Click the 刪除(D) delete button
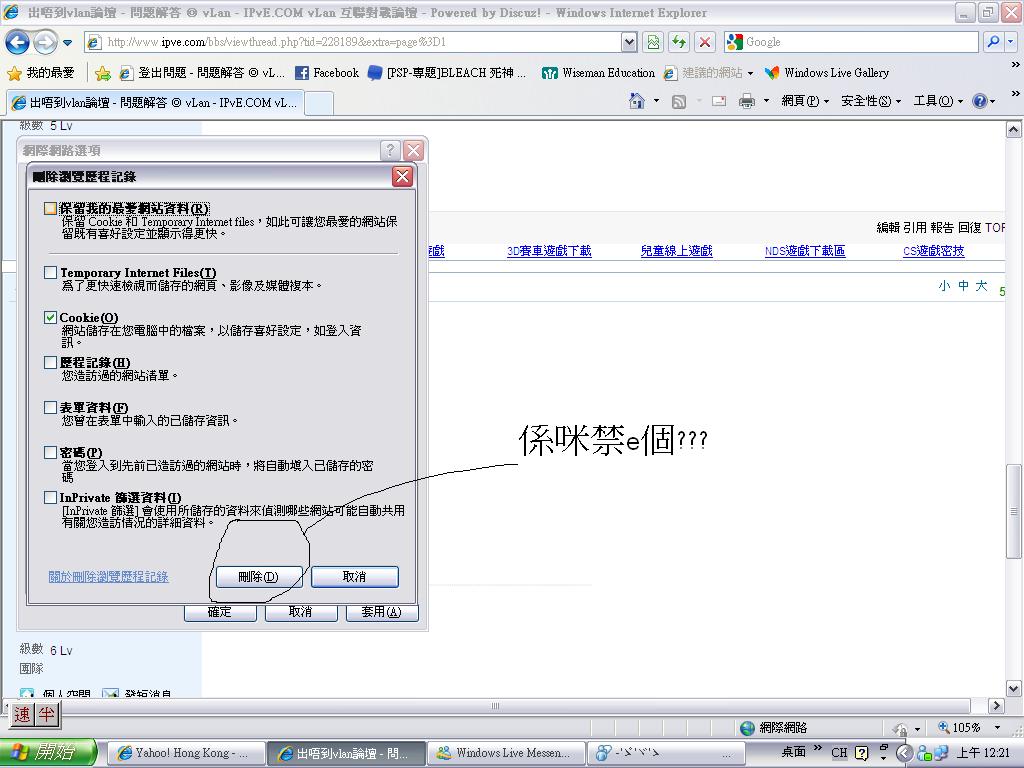This screenshot has height=768, width=1024. (x=259, y=577)
